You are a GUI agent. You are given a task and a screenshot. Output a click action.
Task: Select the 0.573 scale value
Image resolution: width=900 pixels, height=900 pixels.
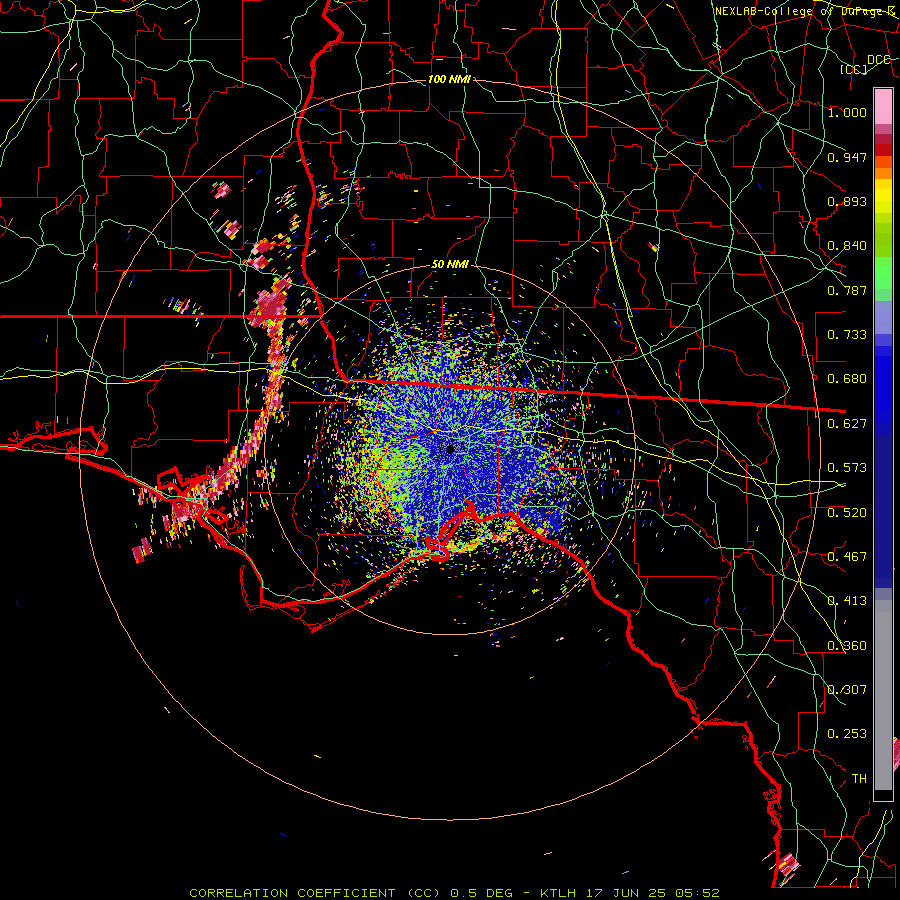(x=847, y=468)
